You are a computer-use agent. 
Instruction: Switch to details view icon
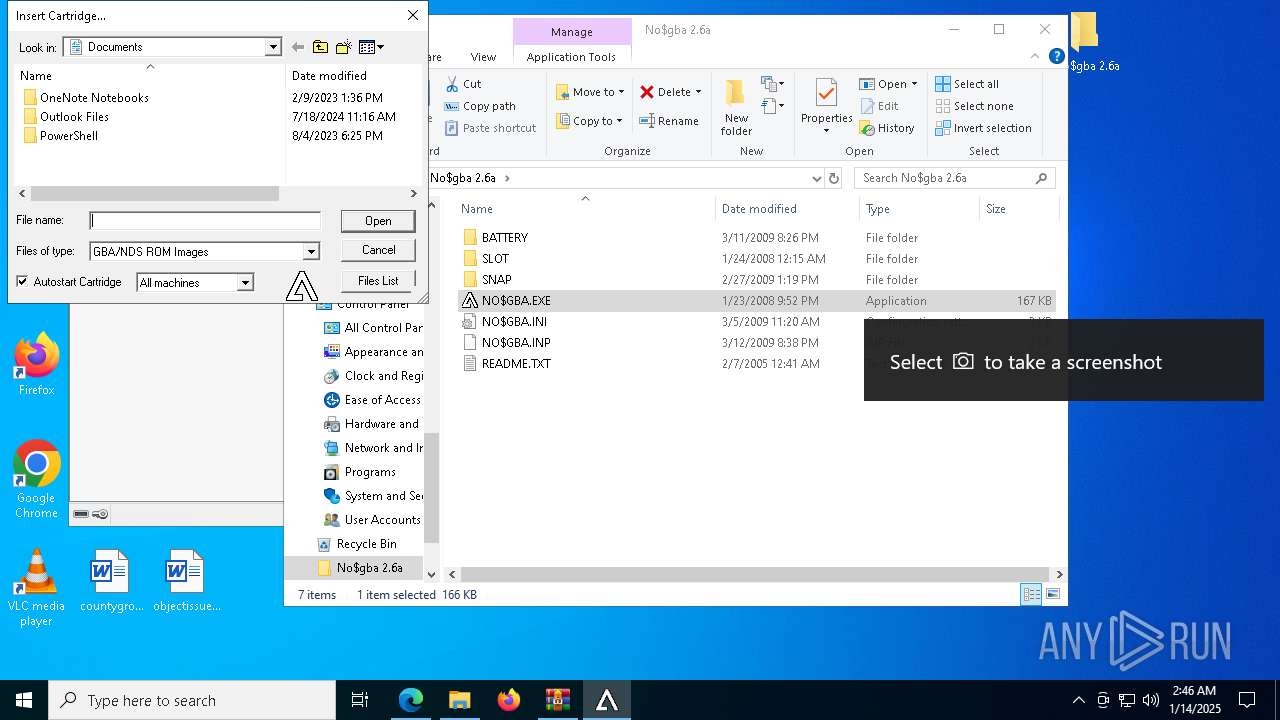point(1031,595)
